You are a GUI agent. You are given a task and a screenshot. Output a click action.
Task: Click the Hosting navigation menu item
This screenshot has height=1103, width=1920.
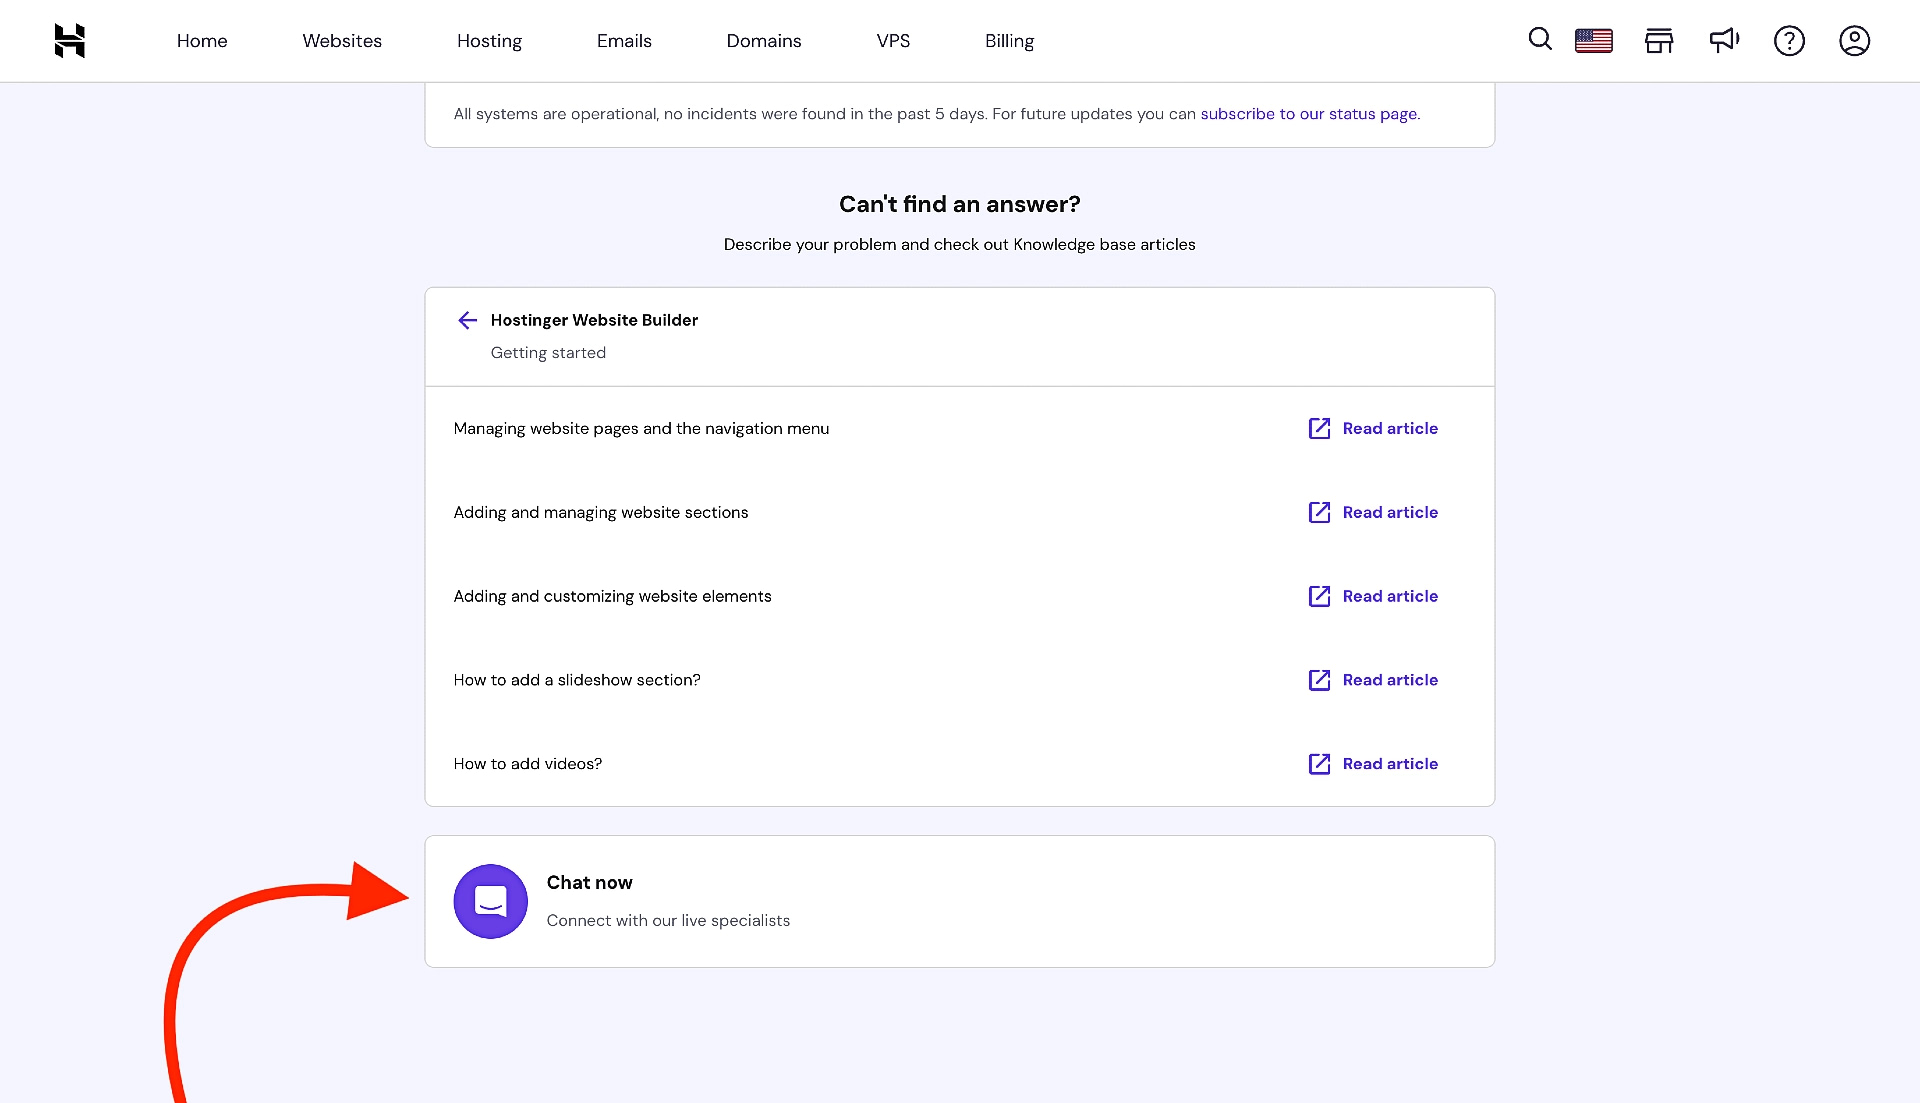488,41
